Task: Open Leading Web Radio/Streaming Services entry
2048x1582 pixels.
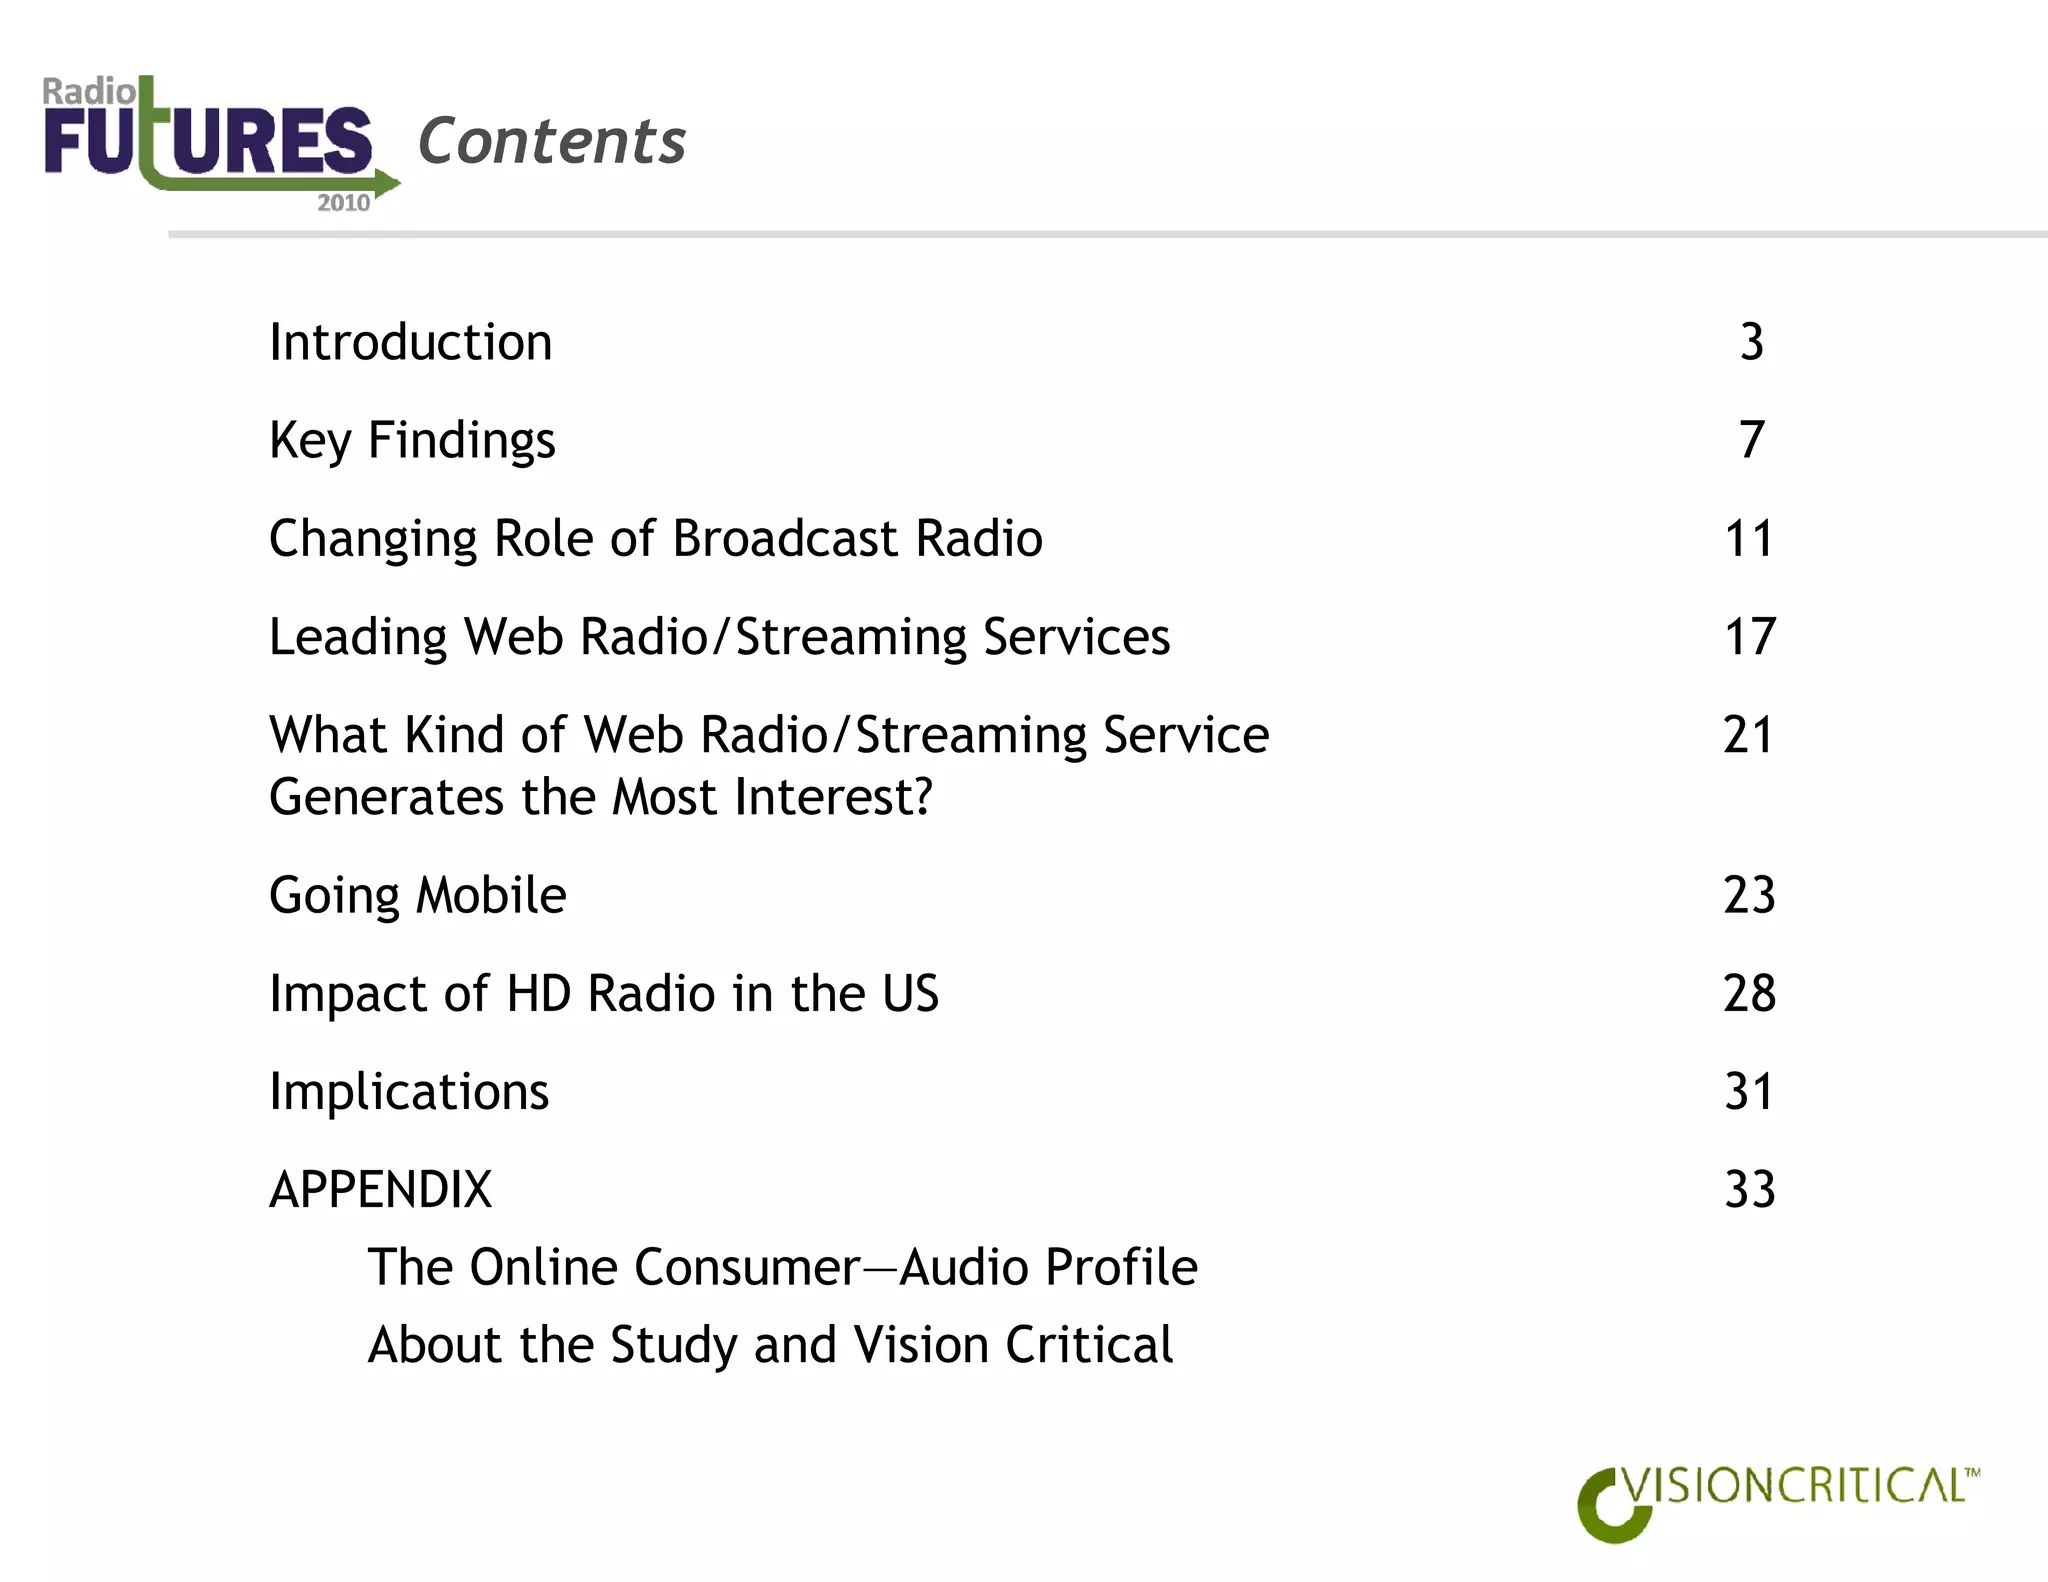Action: [x=719, y=637]
